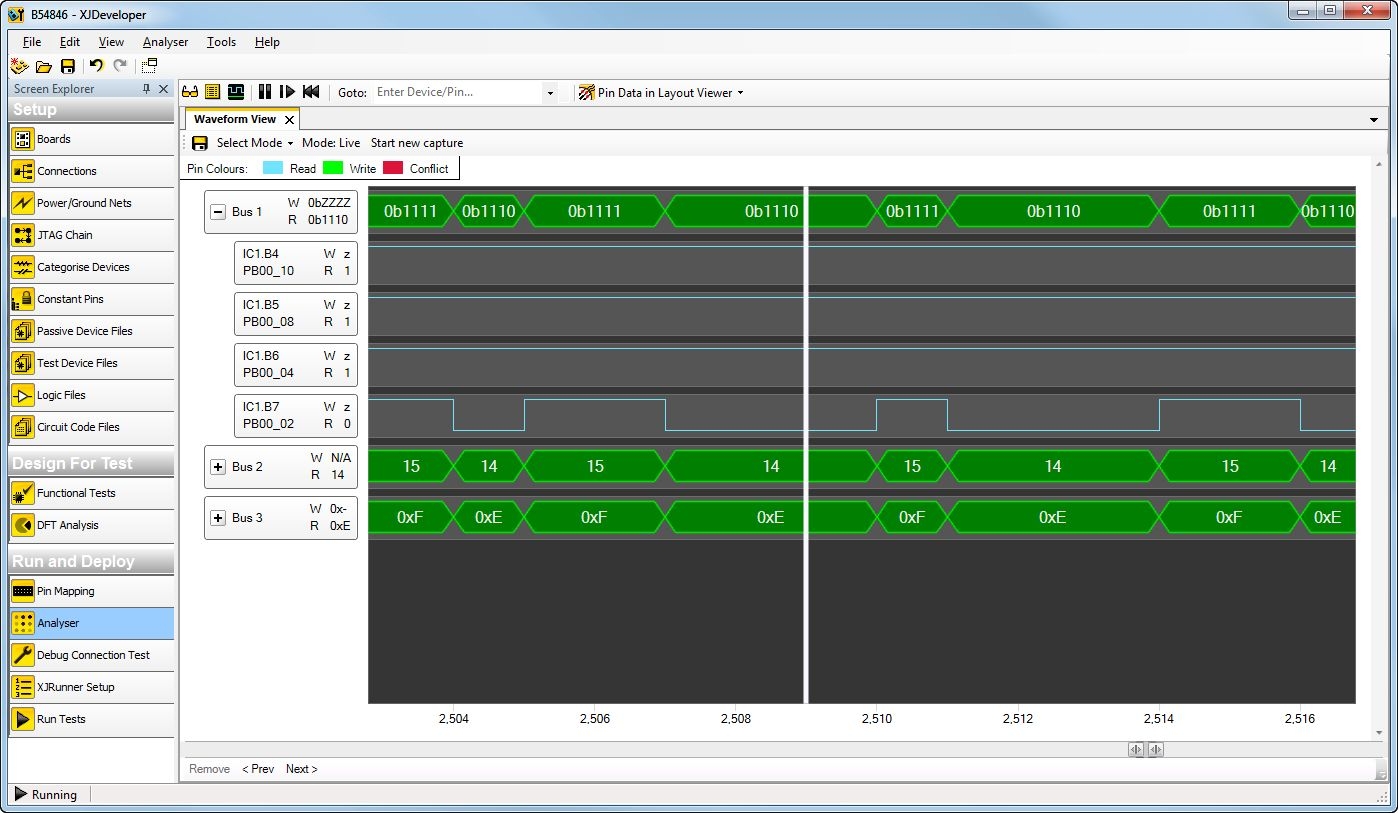Expand the Bus 2 group
This screenshot has width=1398, height=813.
click(x=217, y=467)
